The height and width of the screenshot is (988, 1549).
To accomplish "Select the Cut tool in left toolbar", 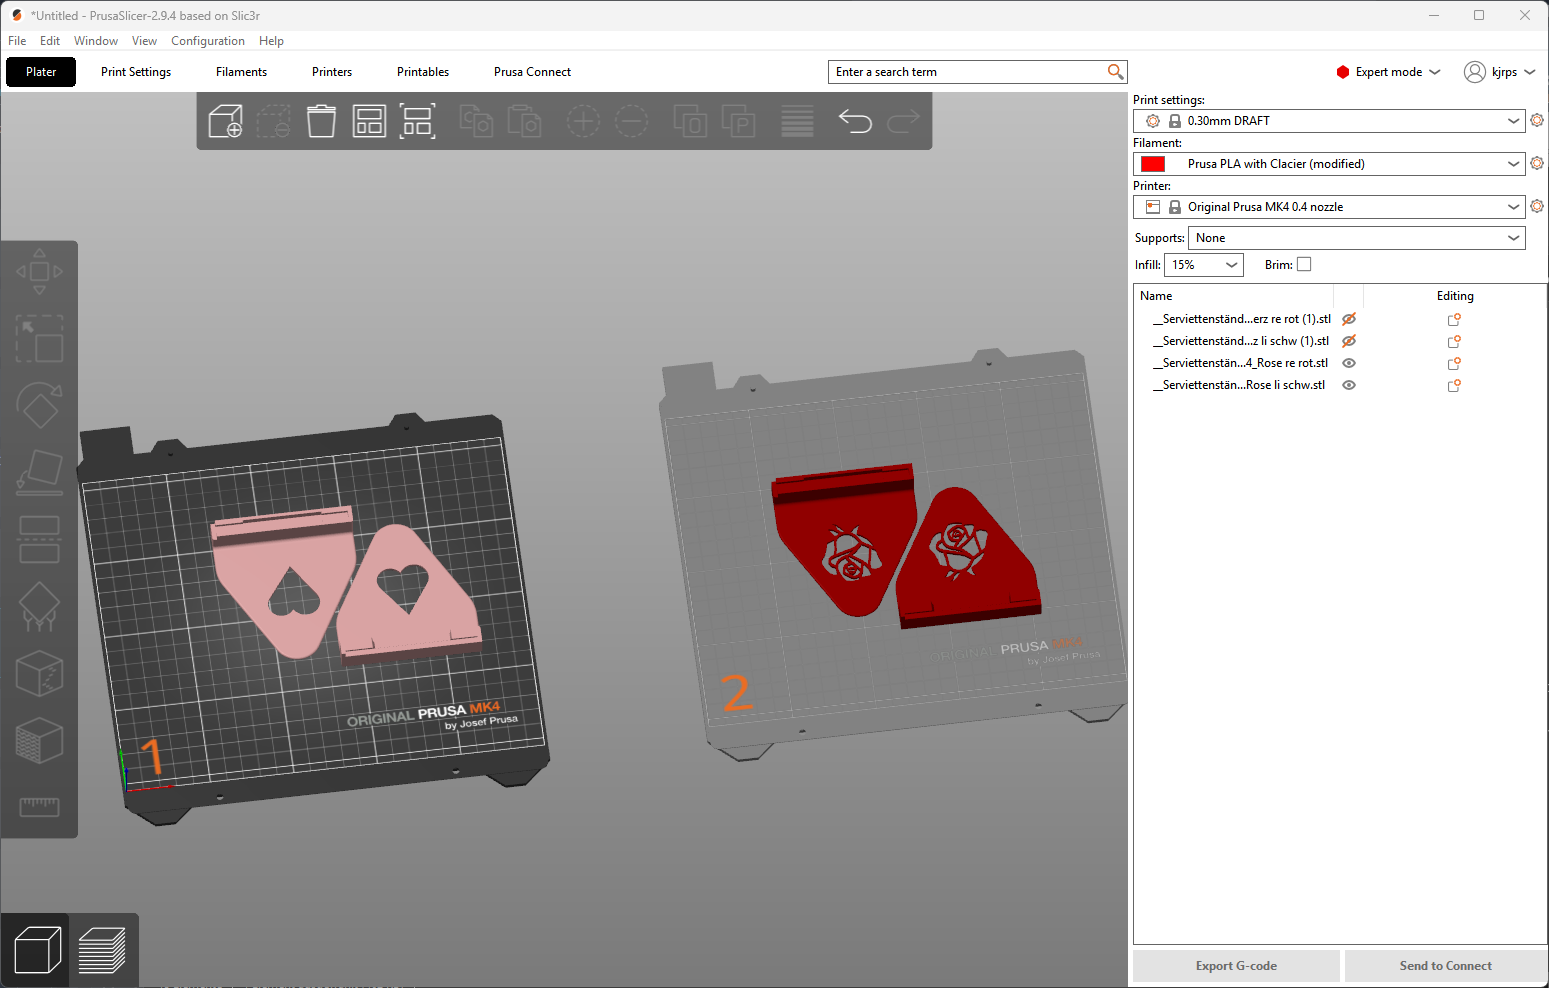I will [x=39, y=539].
